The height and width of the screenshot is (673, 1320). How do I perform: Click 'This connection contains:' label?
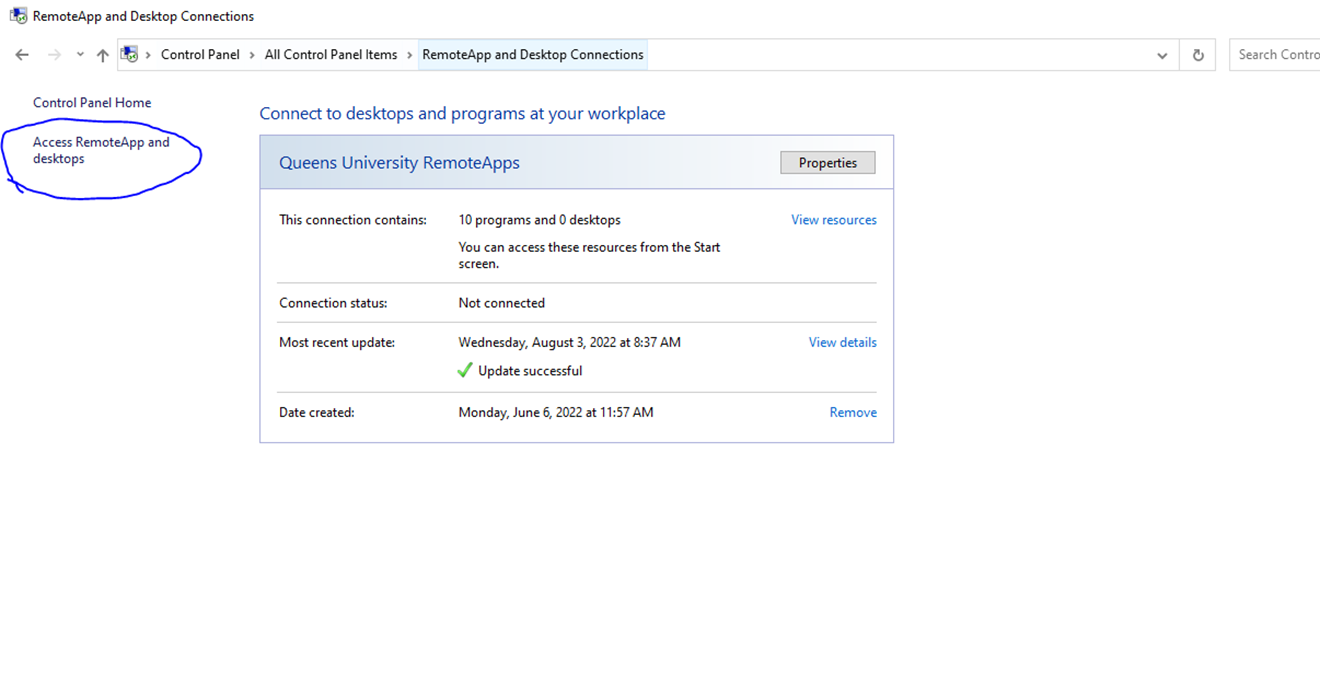353,220
